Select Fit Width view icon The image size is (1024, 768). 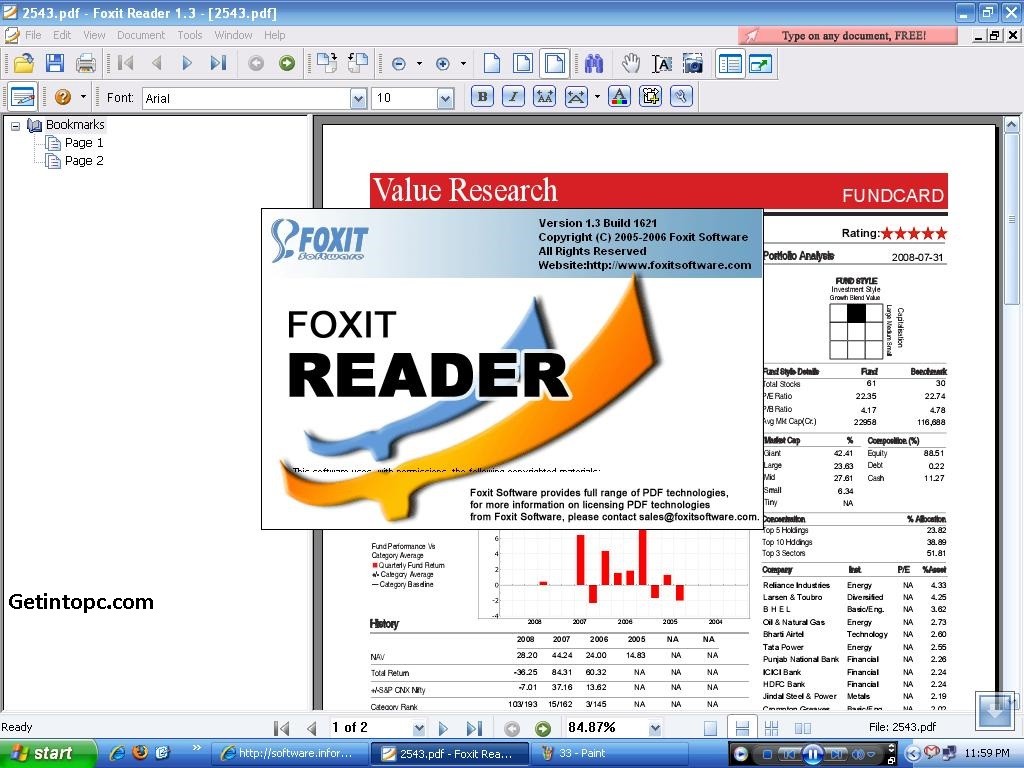pyautogui.click(x=554, y=63)
